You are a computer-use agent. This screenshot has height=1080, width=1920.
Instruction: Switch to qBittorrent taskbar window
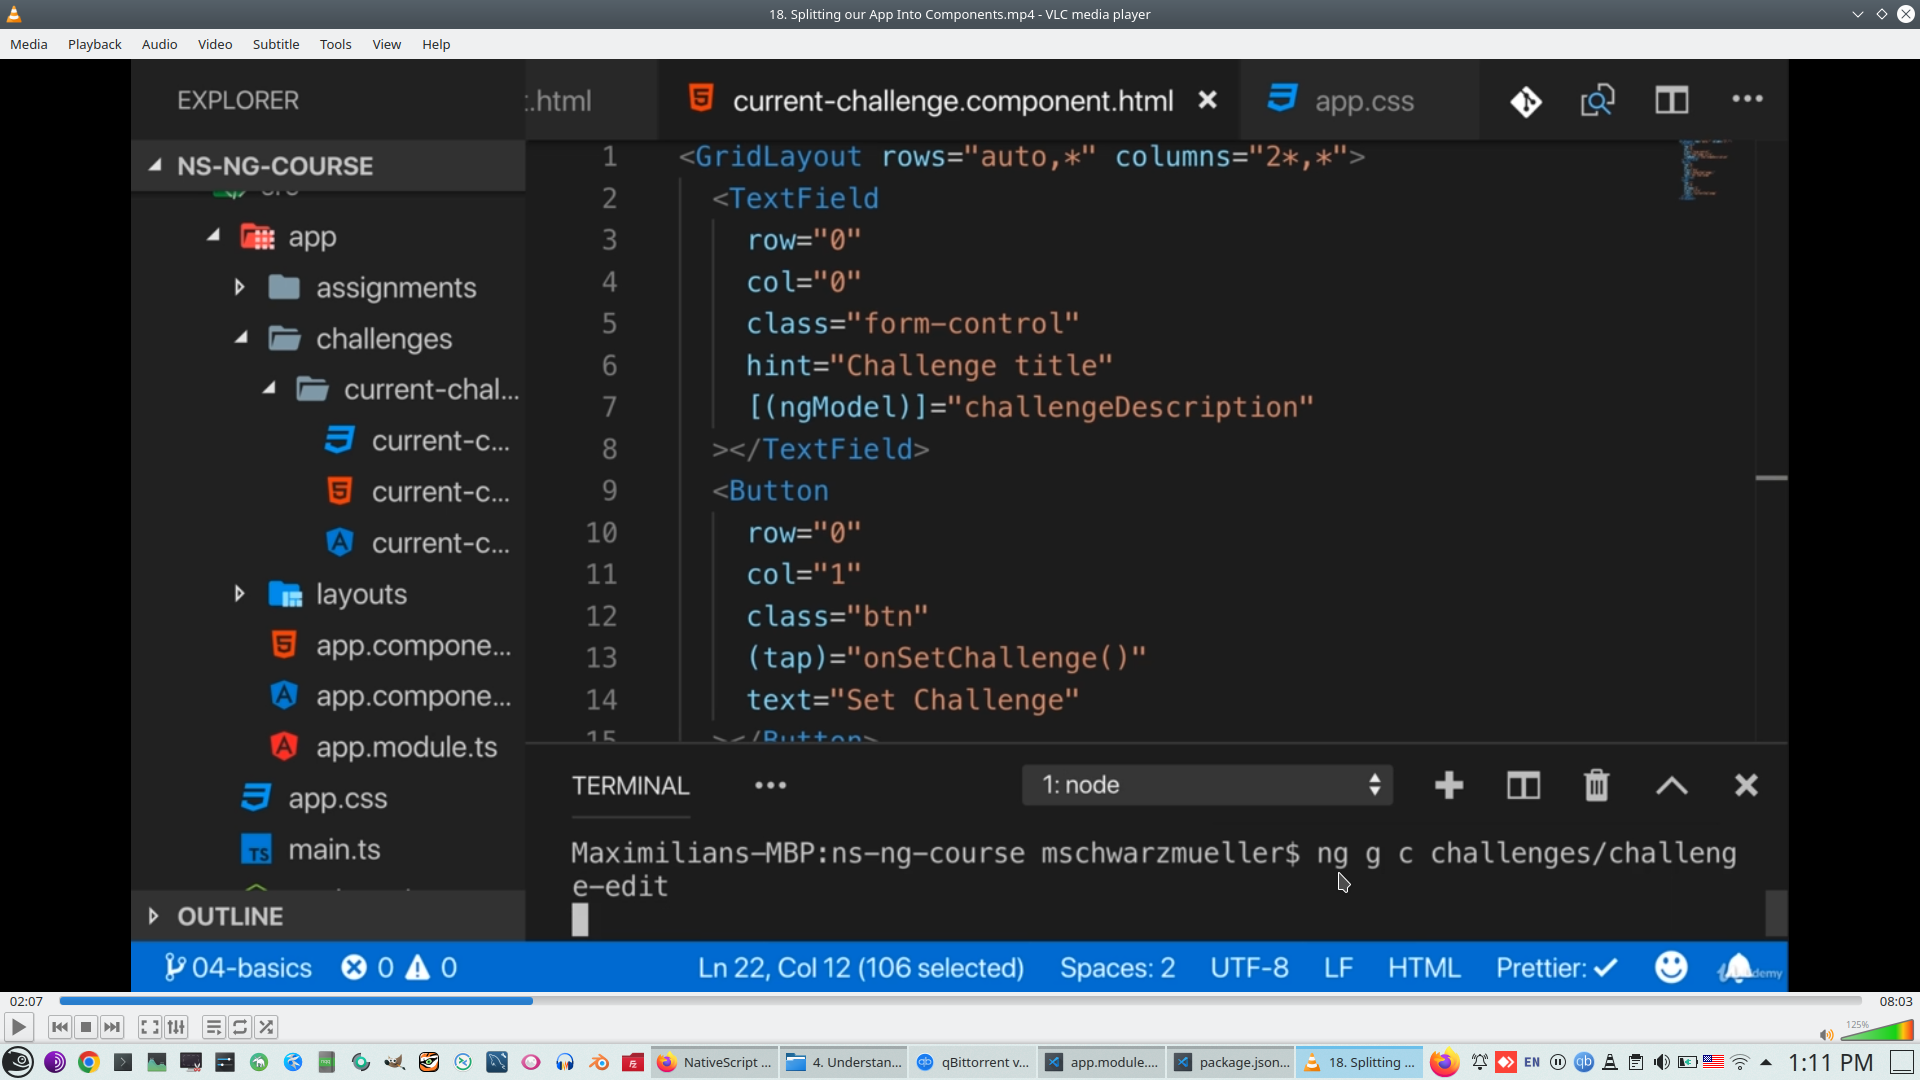[x=972, y=1062]
